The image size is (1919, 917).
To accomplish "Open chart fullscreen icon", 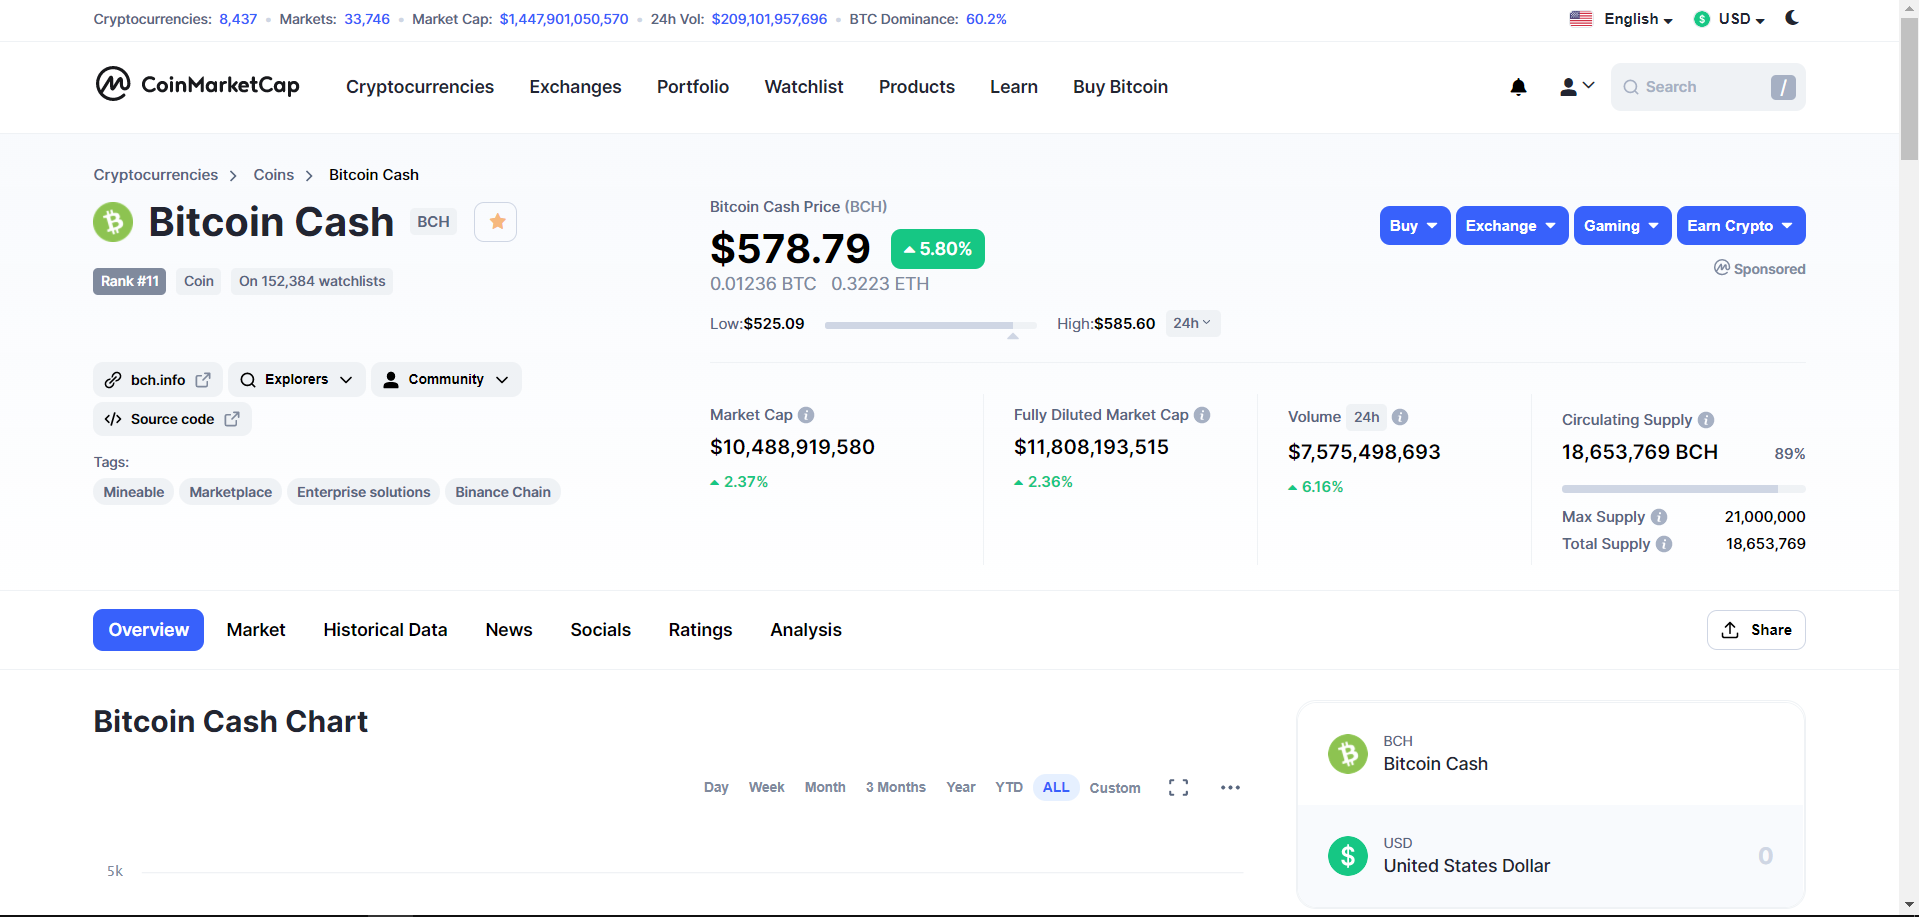I will [1178, 788].
